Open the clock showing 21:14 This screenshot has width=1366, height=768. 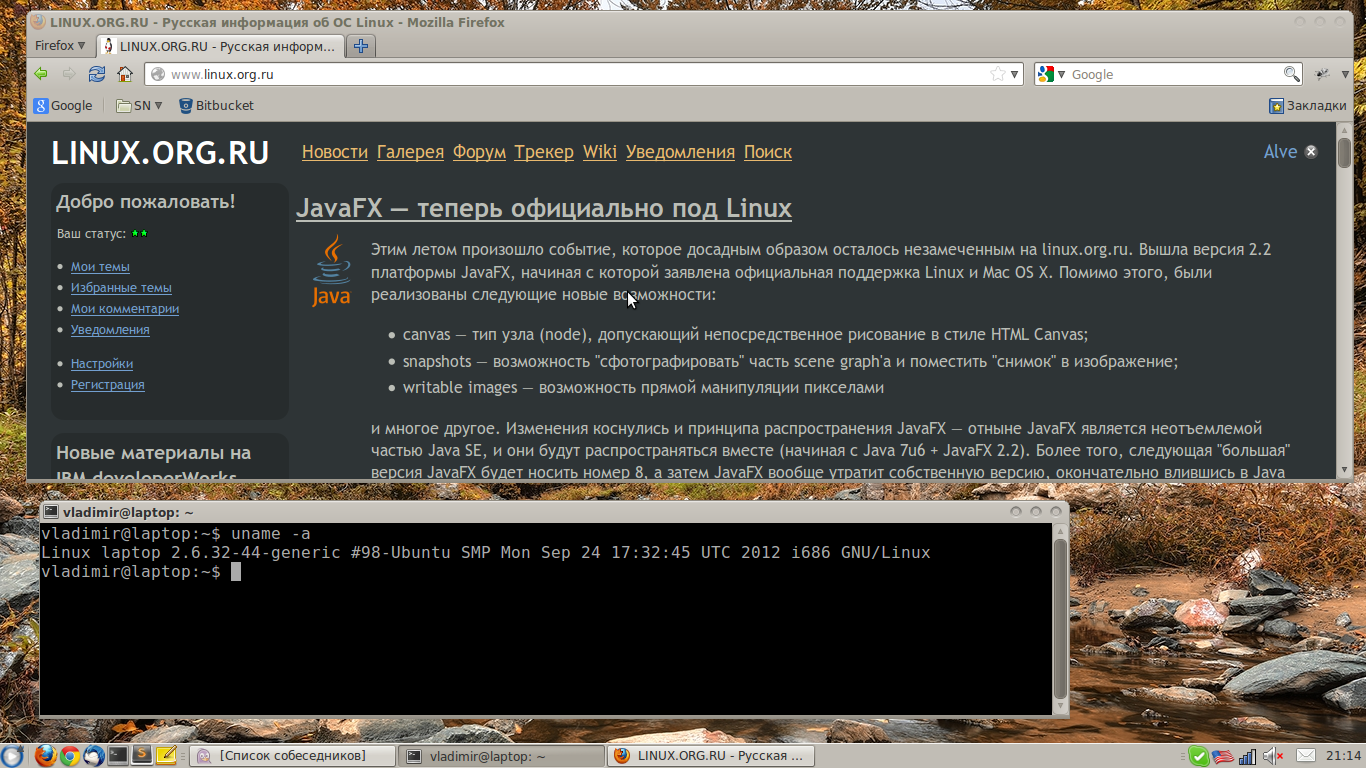pos(1344,756)
